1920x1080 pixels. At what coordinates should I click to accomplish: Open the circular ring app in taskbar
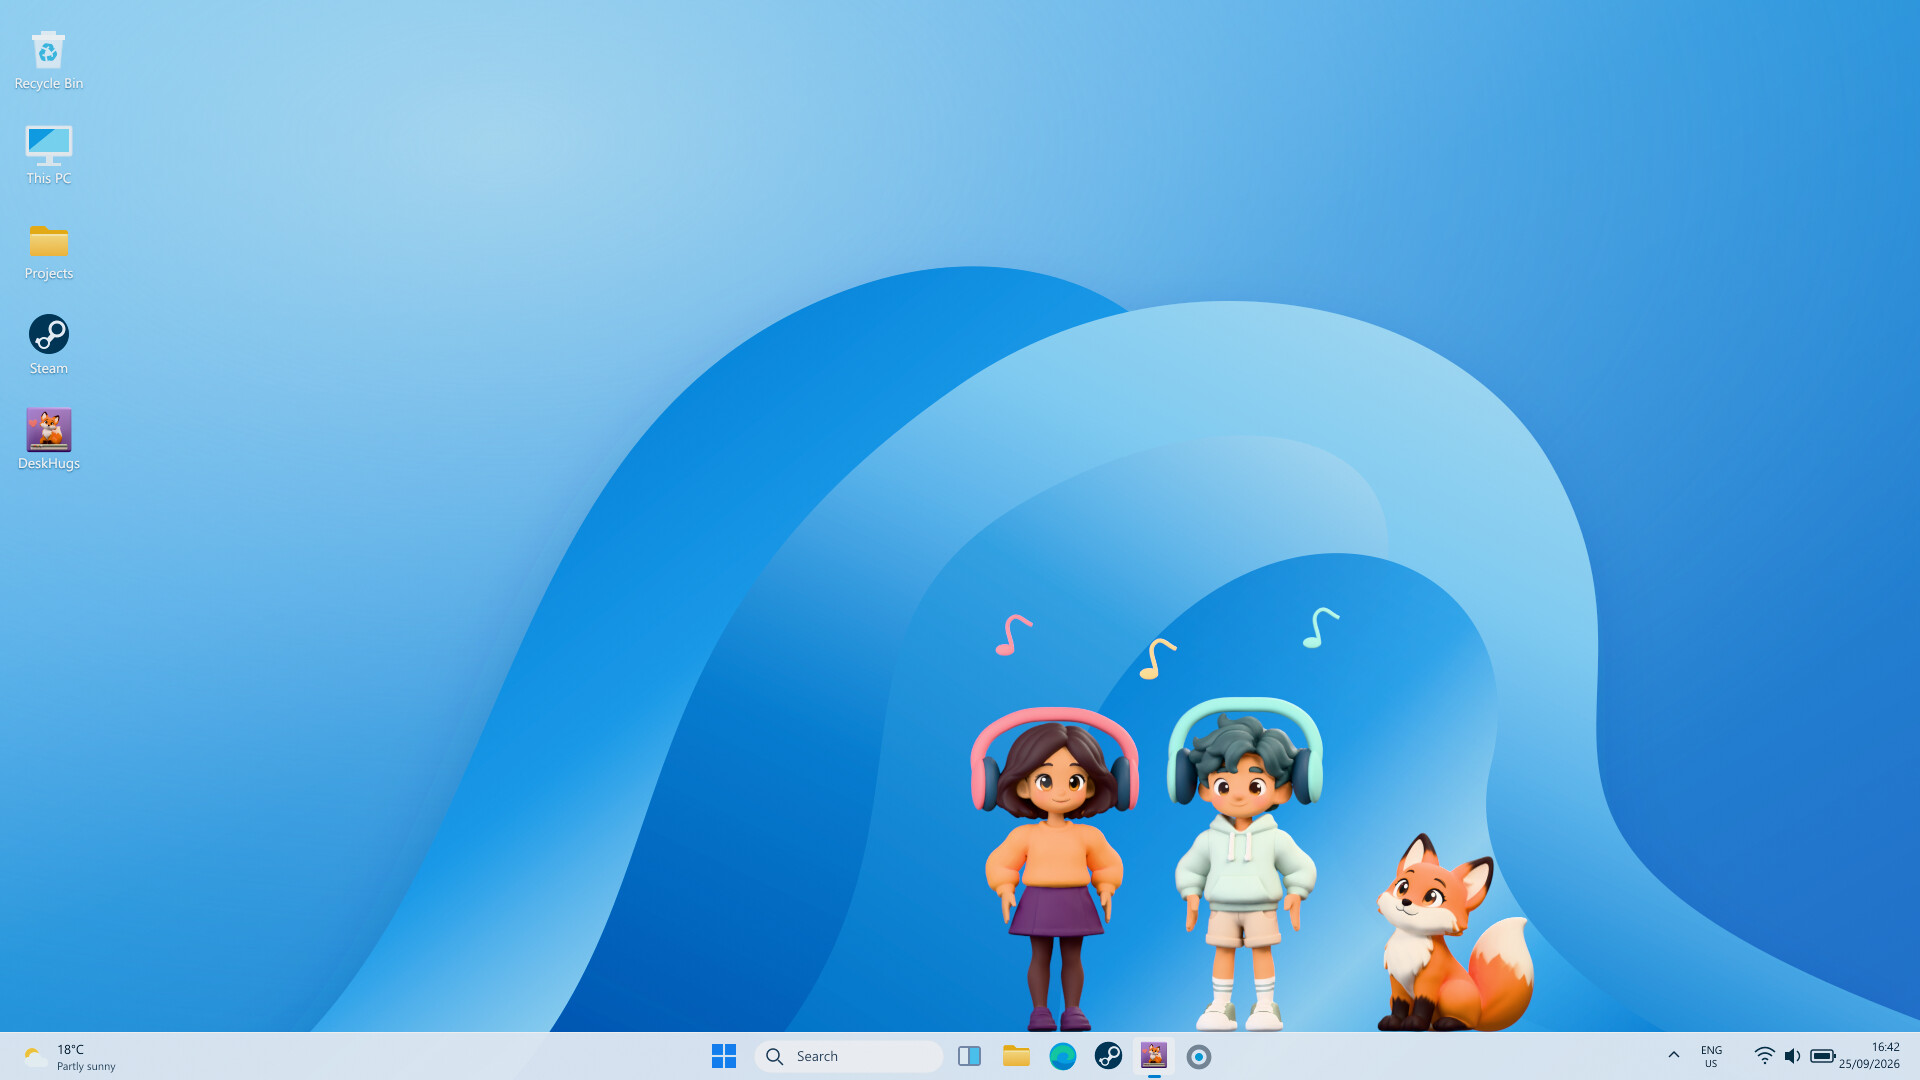click(x=1199, y=1056)
